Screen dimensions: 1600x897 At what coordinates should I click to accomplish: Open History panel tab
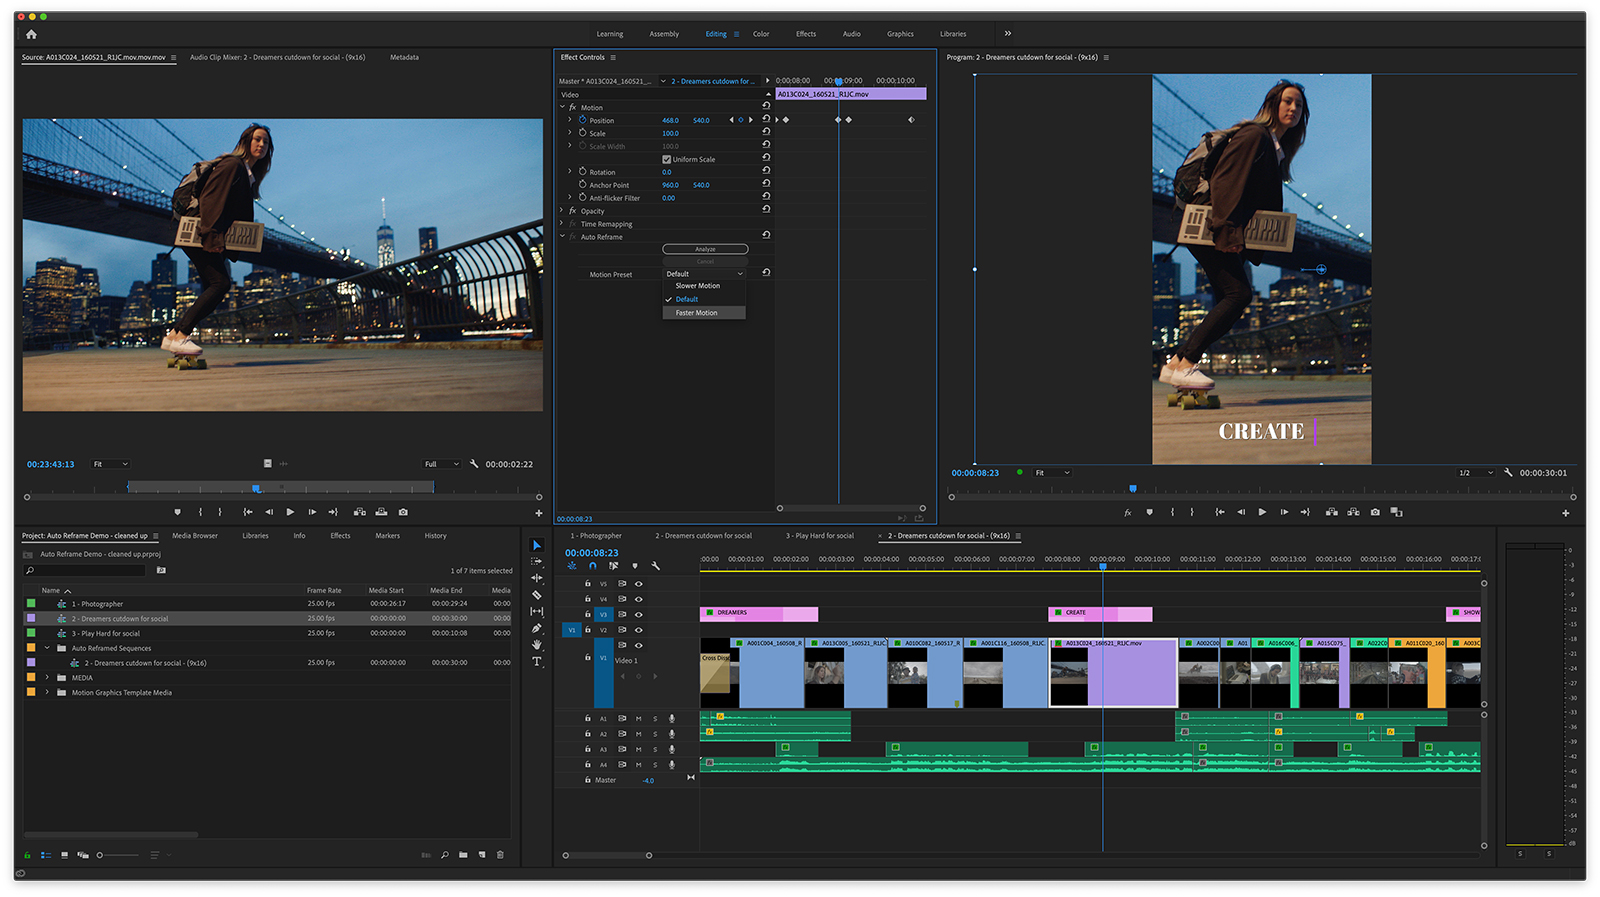[435, 536]
